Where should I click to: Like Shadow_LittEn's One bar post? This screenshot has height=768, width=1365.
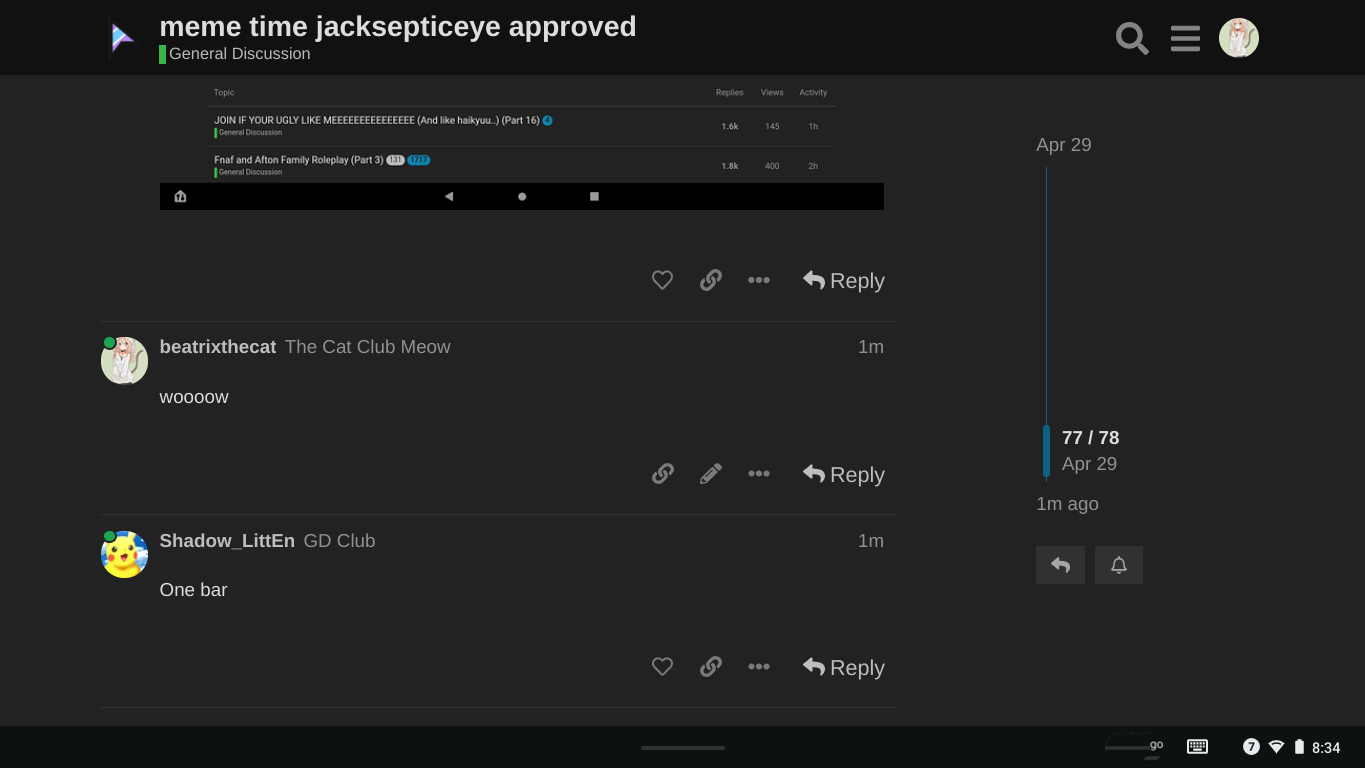coord(662,667)
